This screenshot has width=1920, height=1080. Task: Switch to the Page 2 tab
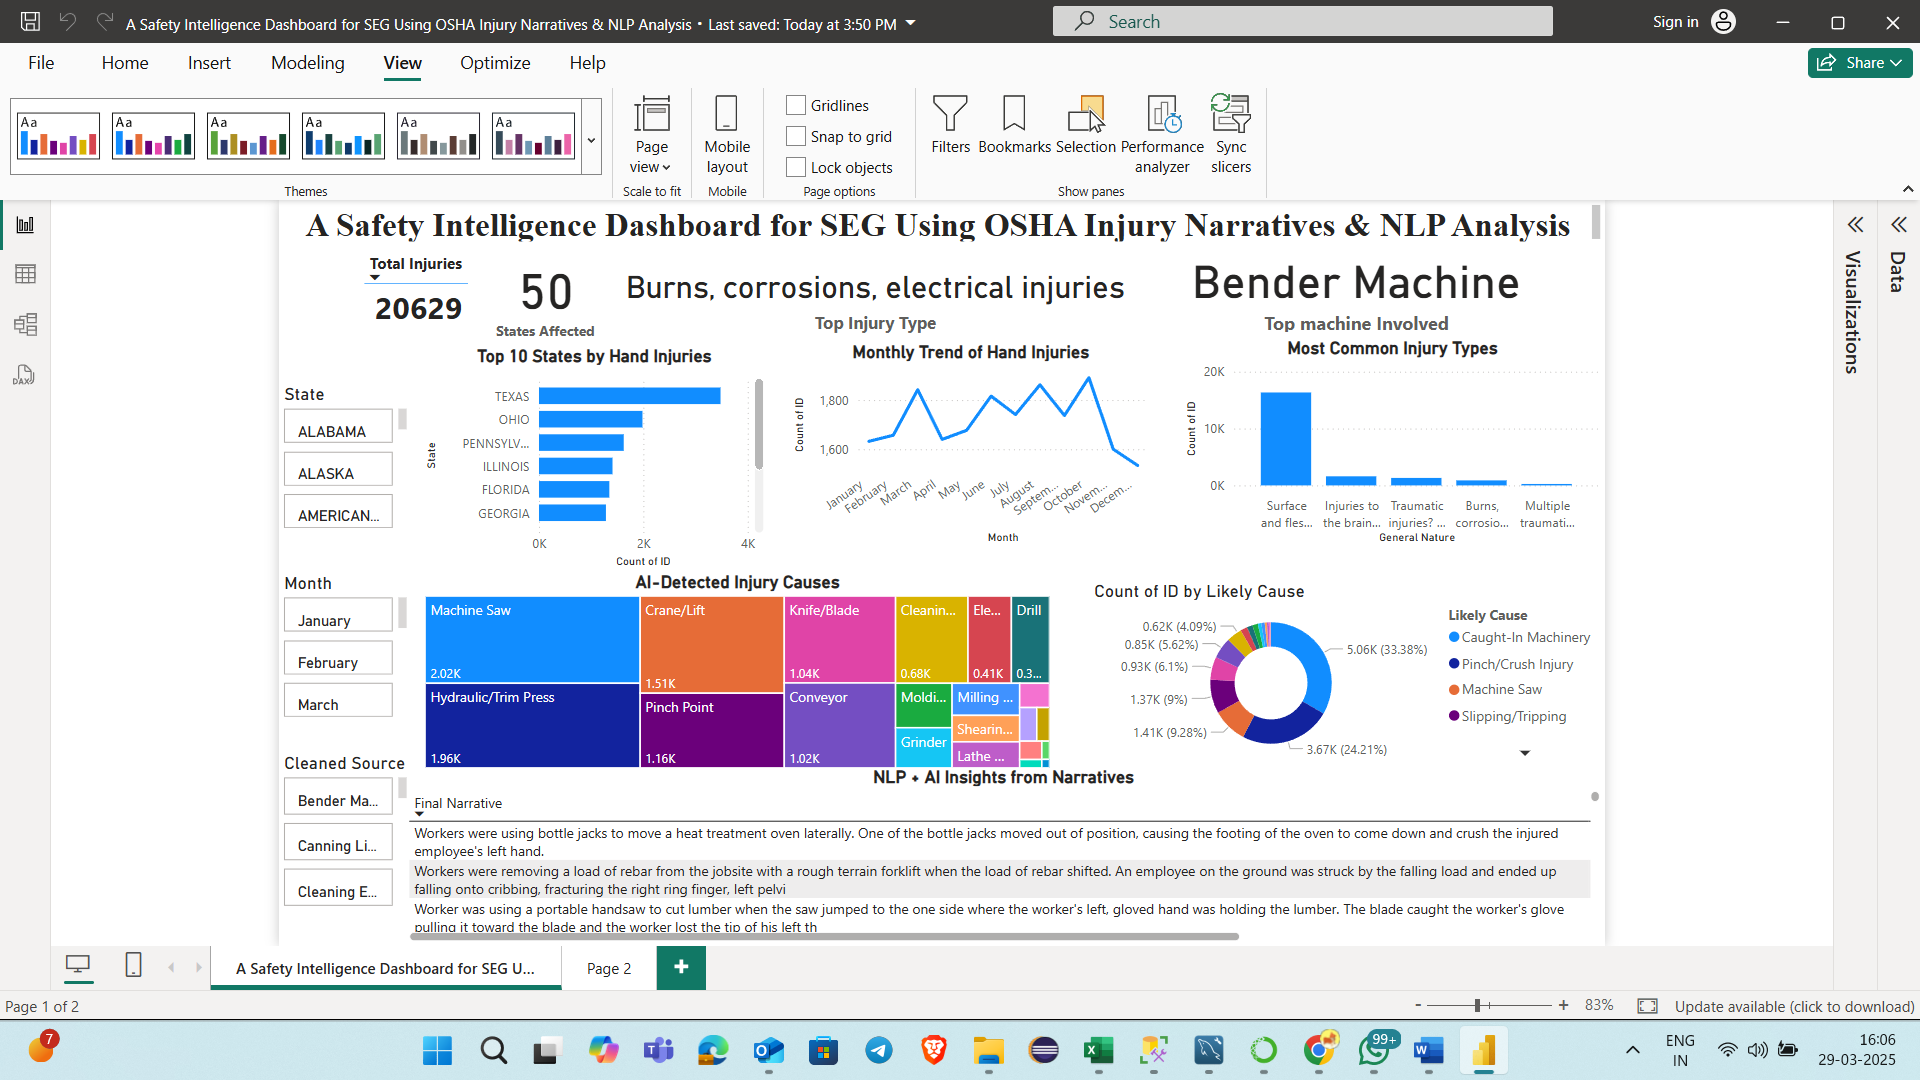(608, 968)
